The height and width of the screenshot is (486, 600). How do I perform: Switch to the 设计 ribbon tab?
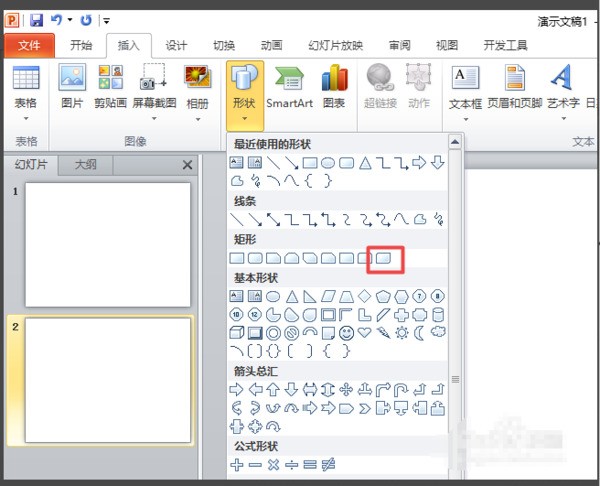[176, 46]
